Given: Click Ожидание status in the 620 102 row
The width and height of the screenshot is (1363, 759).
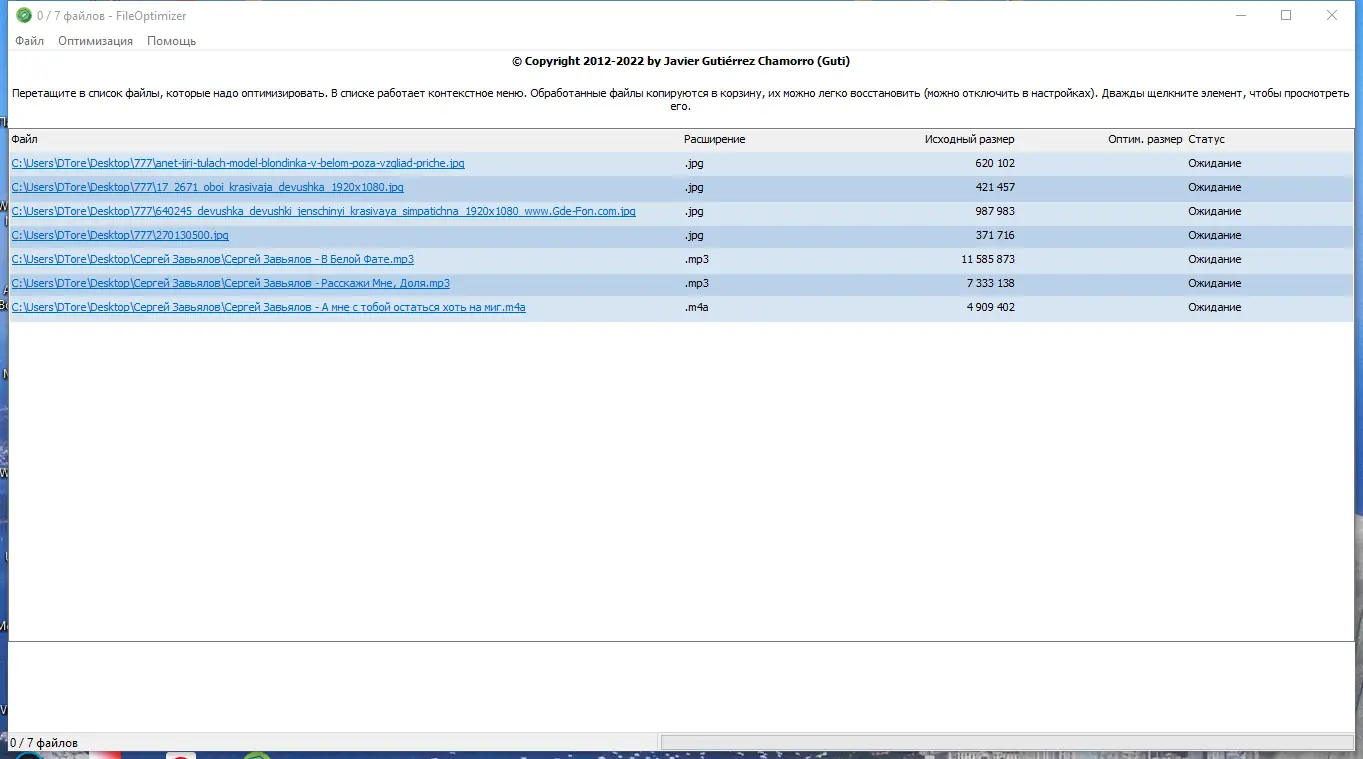Looking at the screenshot, I should coord(1215,163).
